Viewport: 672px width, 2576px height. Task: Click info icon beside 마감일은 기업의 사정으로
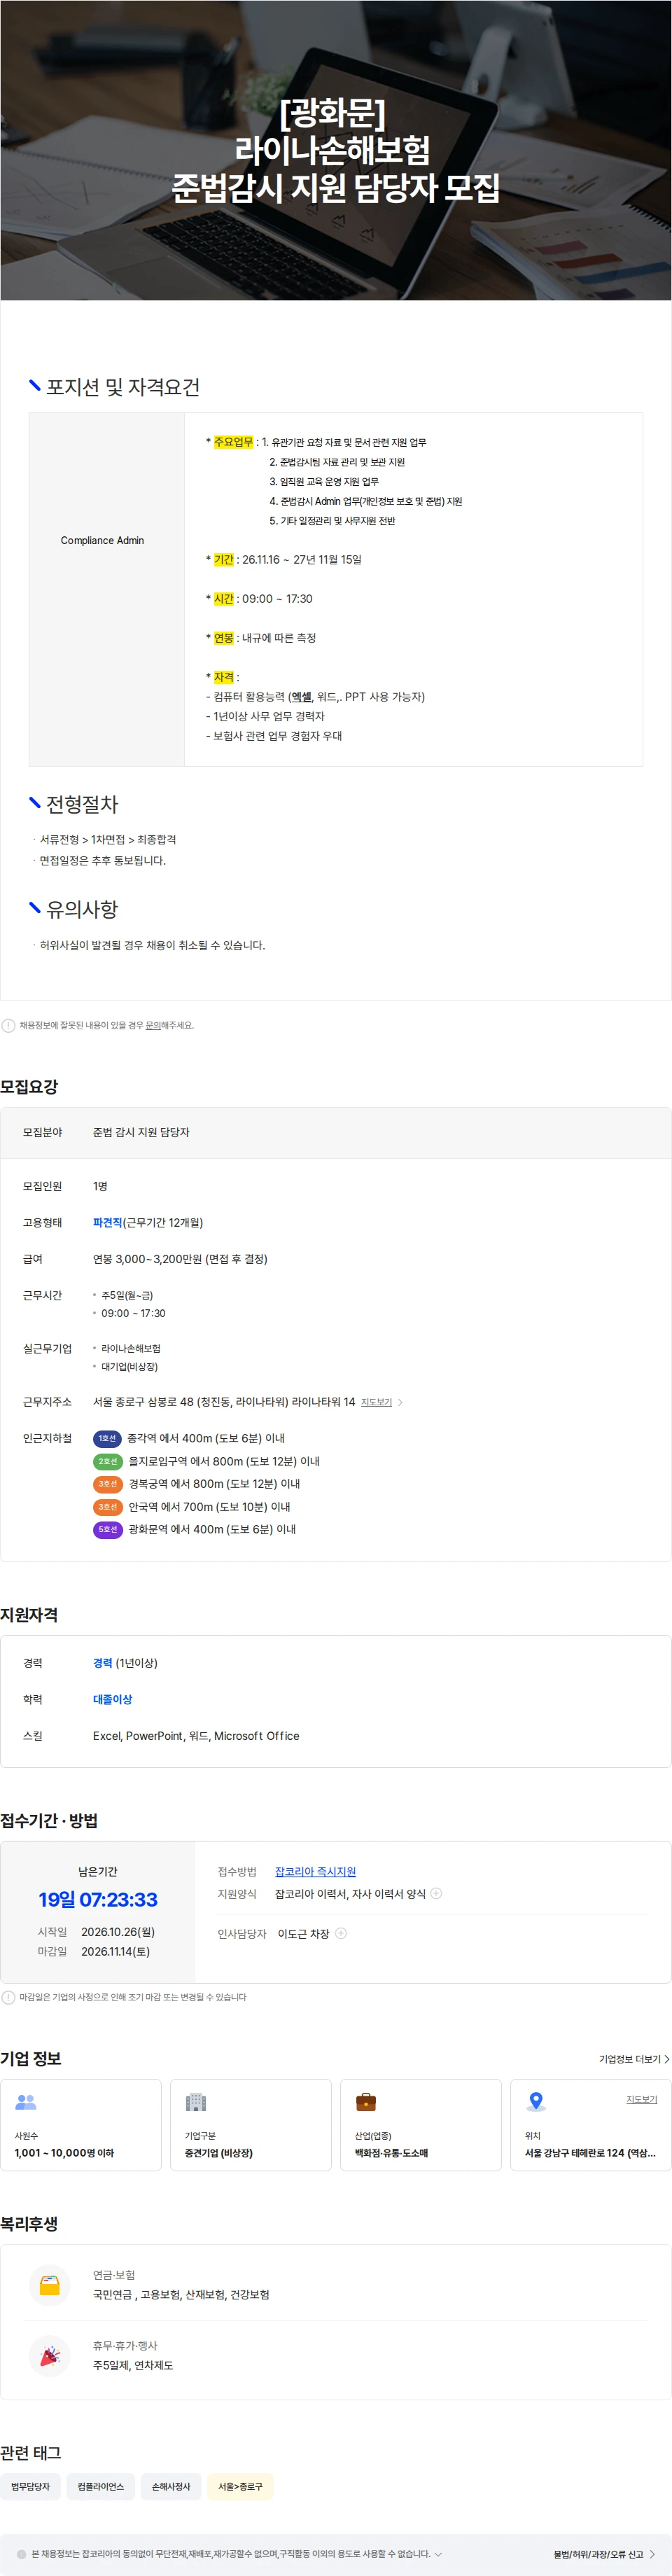click(x=8, y=1997)
